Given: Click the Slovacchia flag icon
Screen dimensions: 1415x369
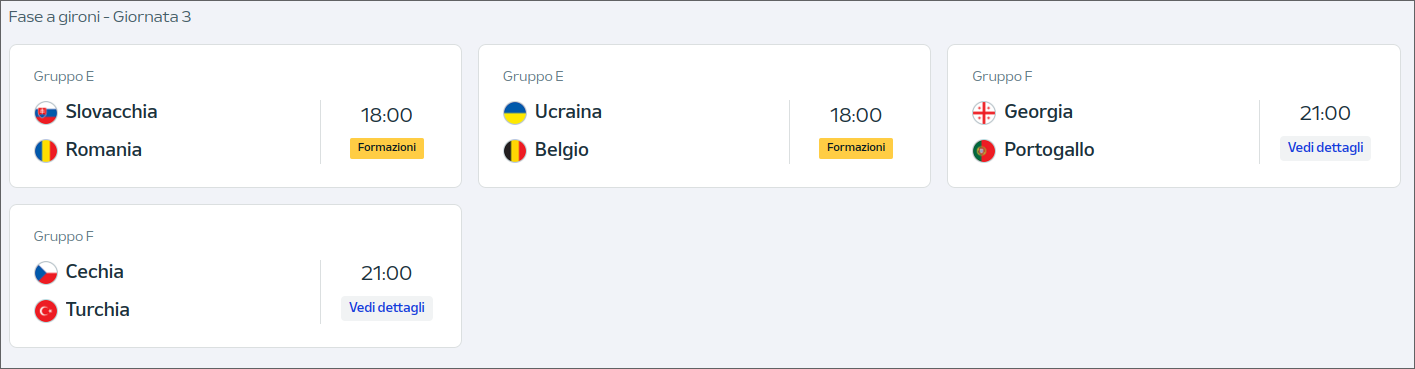Looking at the screenshot, I should (46, 112).
